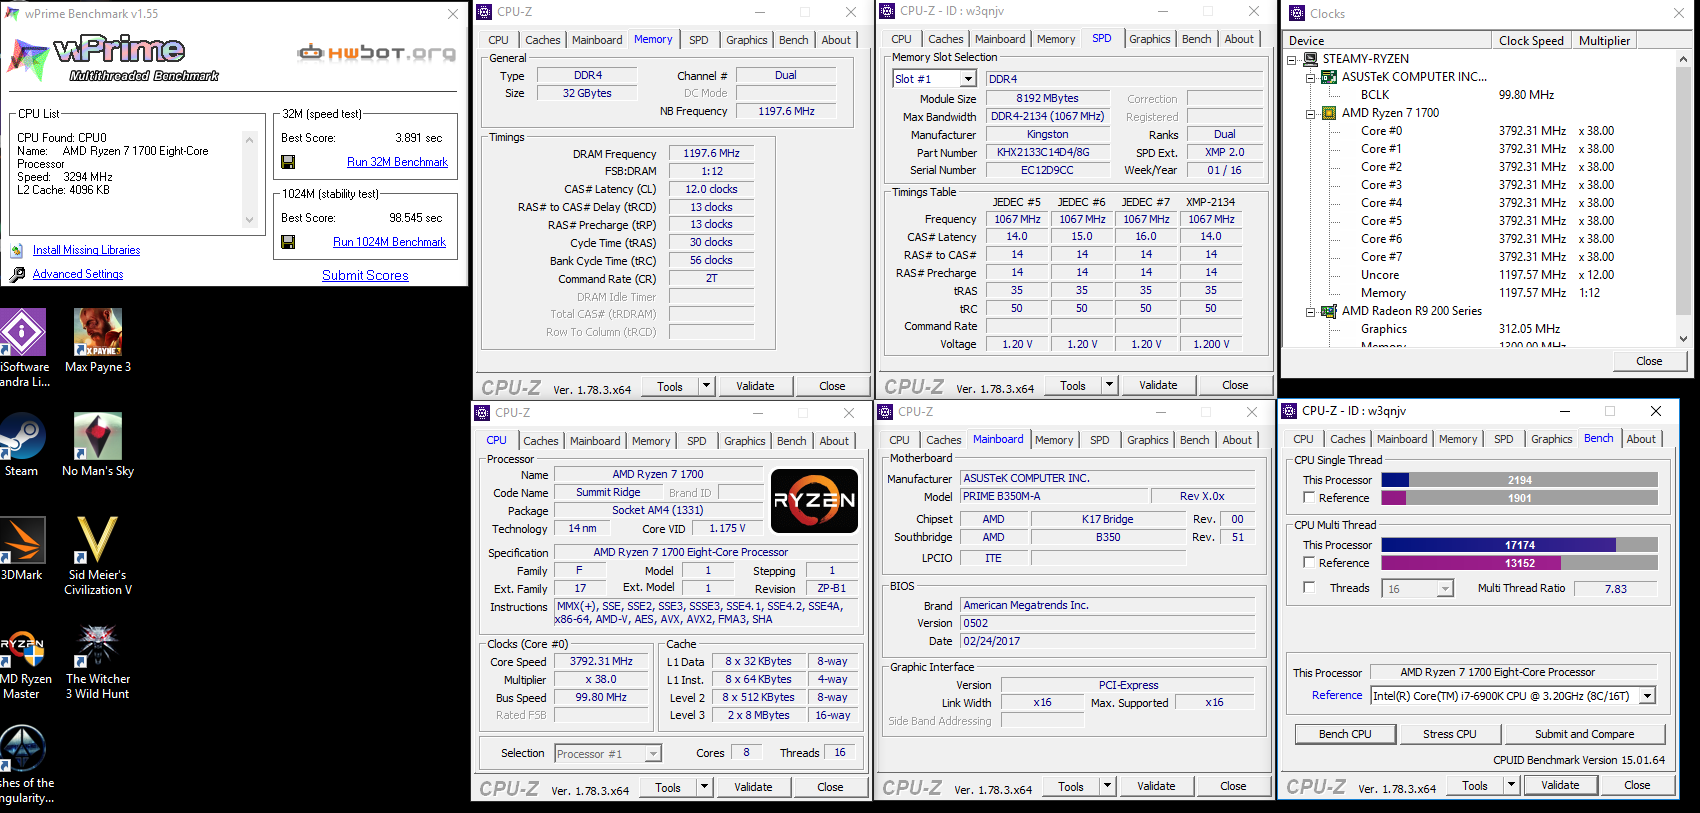The height and width of the screenshot is (813, 1700).
Task: Open the 3DMark desktop shortcut
Action: (22, 549)
